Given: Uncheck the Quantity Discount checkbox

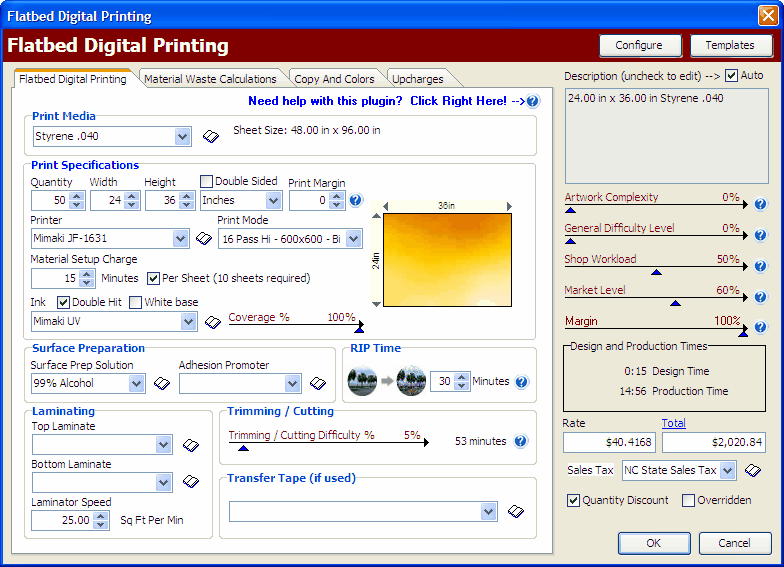Looking at the screenshot, I should pyautogui.click(x=573, y=500).
